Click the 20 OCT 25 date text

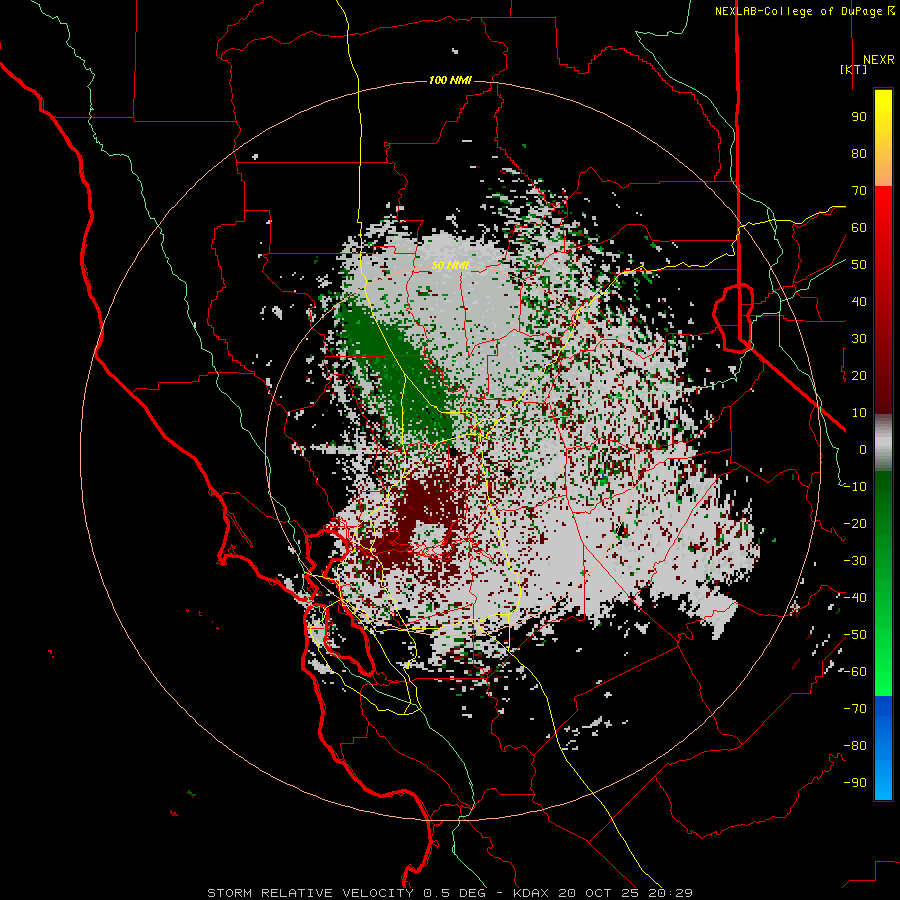coord(599,893)
